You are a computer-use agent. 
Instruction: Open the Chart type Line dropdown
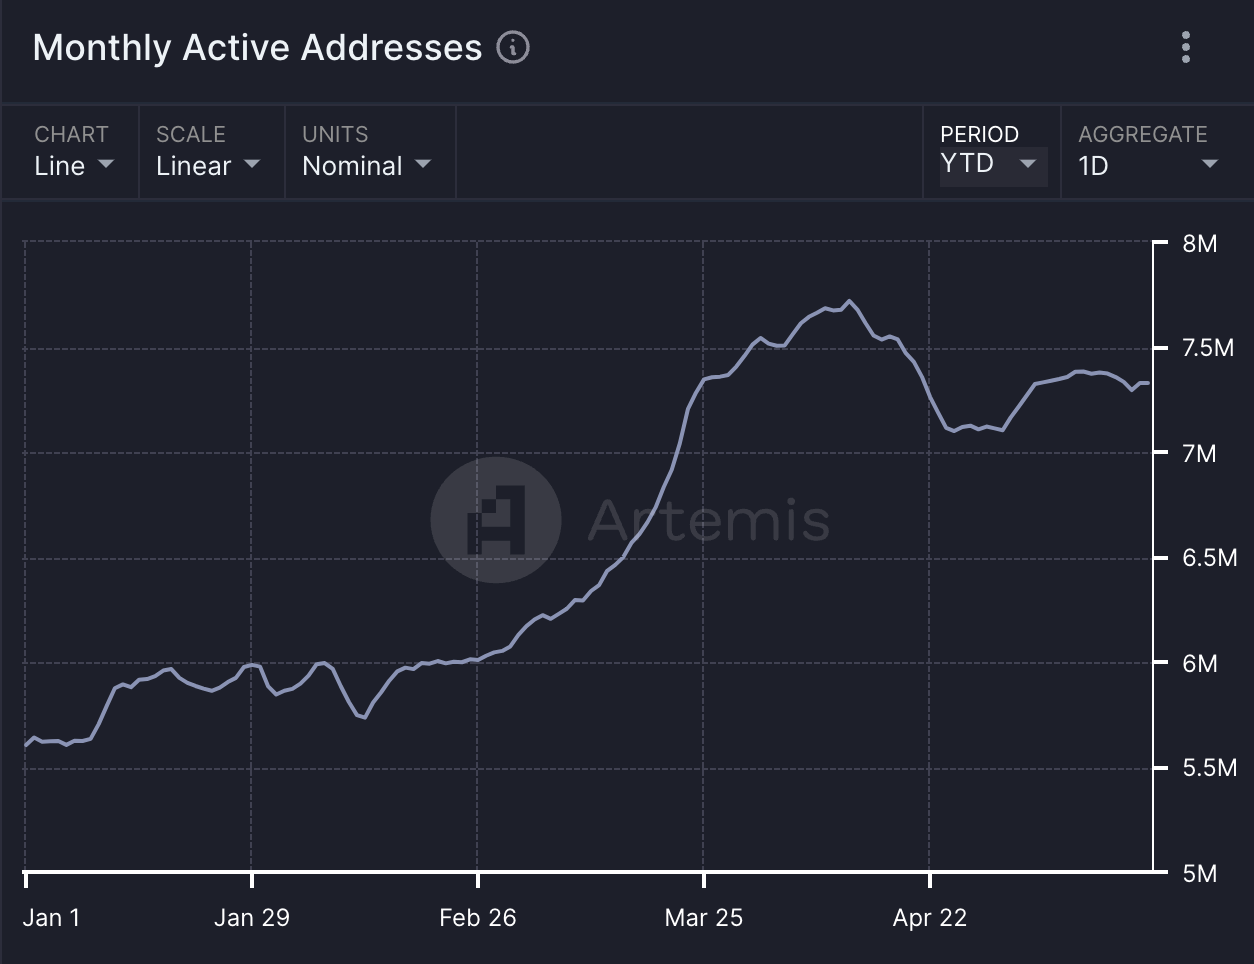tap(74, 166)
